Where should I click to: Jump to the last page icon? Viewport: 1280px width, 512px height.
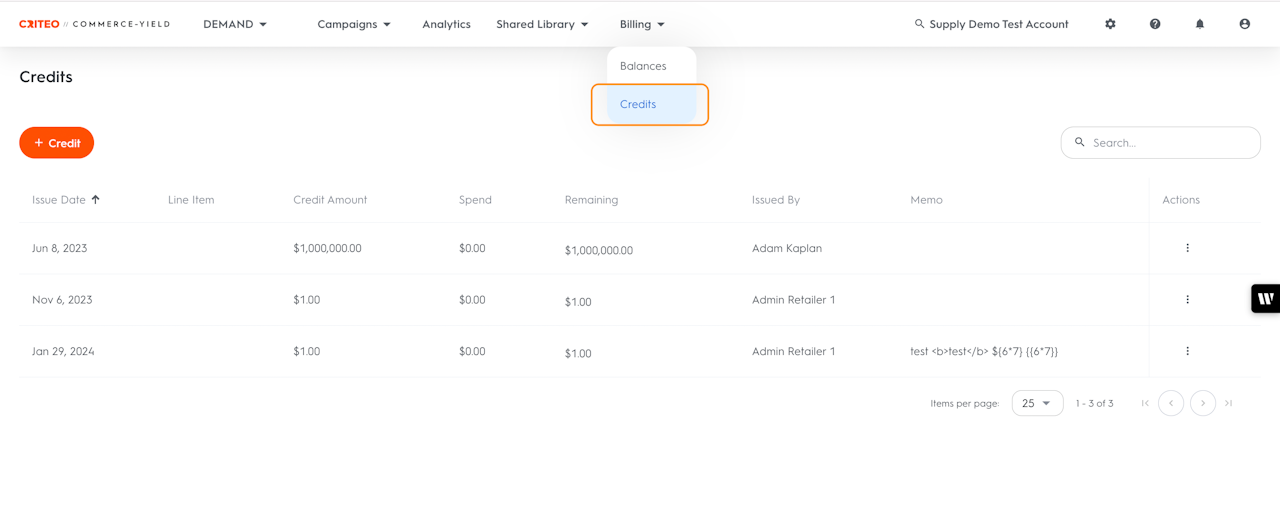(1229, 403)
